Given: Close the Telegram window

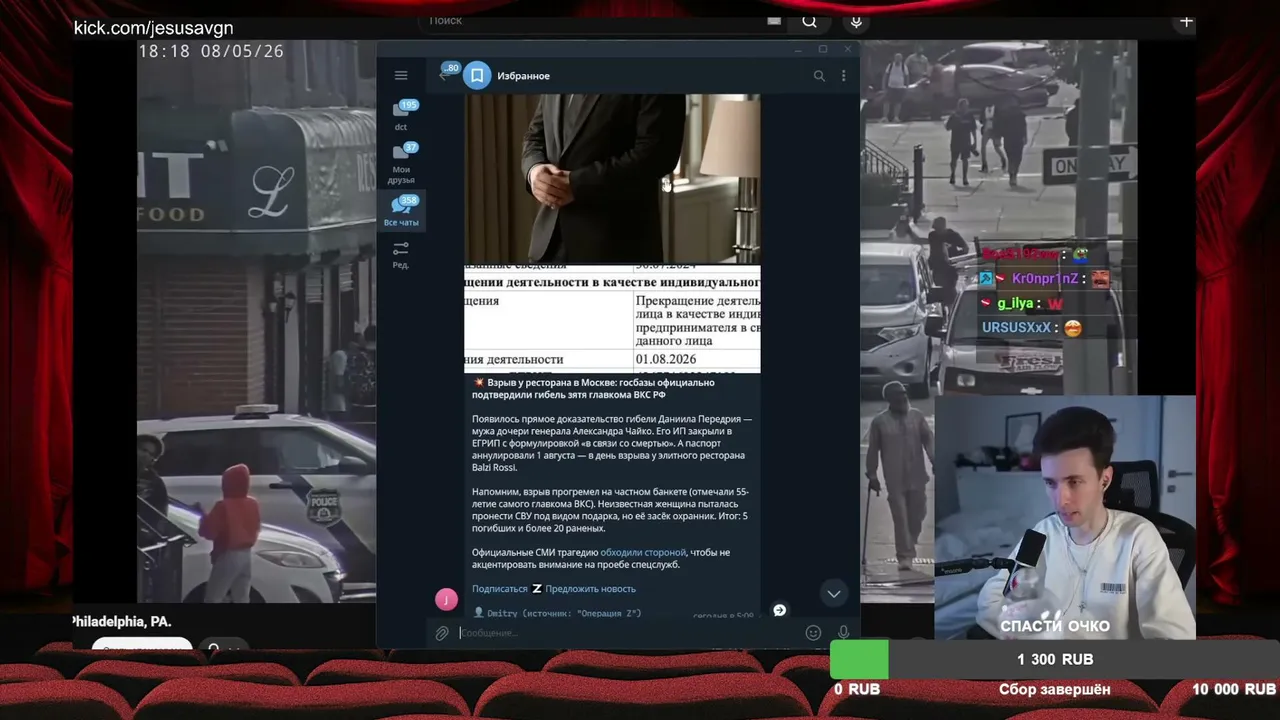Looking at the screenshot, I should pos(847,49).
